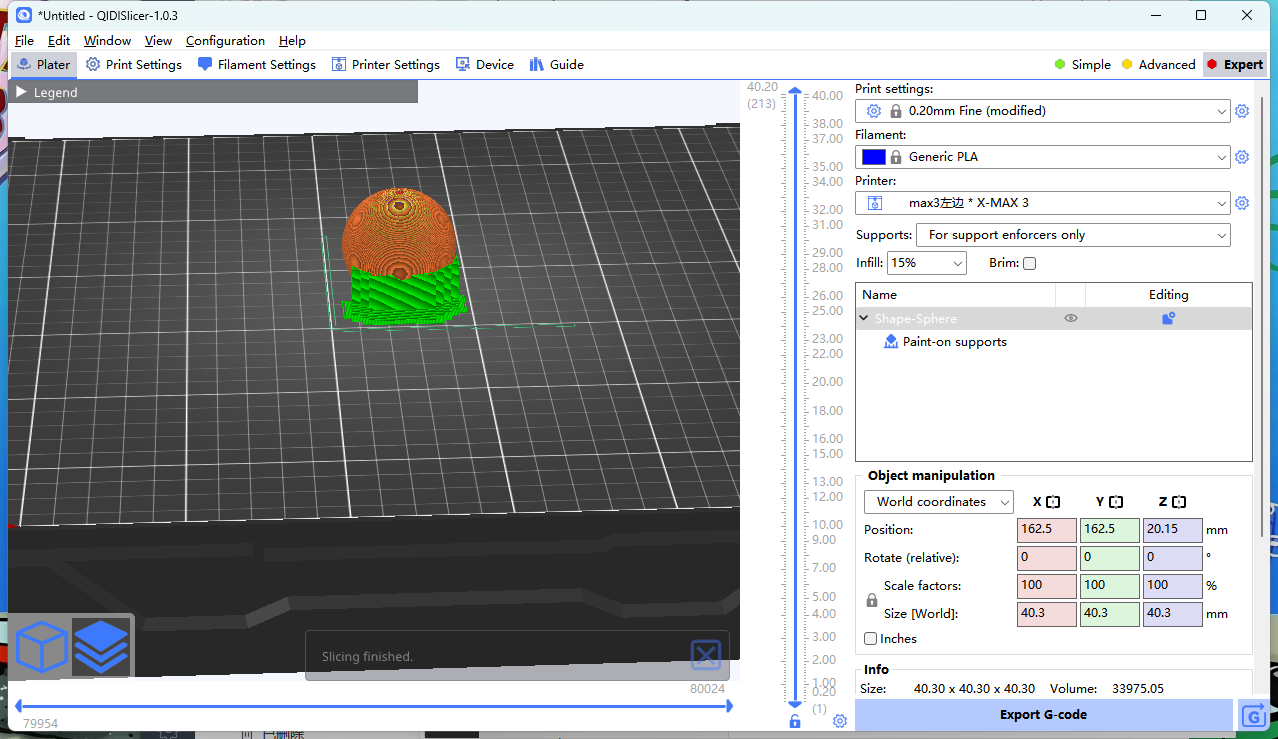Open the Infill 15% dropdown

pos(926,263)
